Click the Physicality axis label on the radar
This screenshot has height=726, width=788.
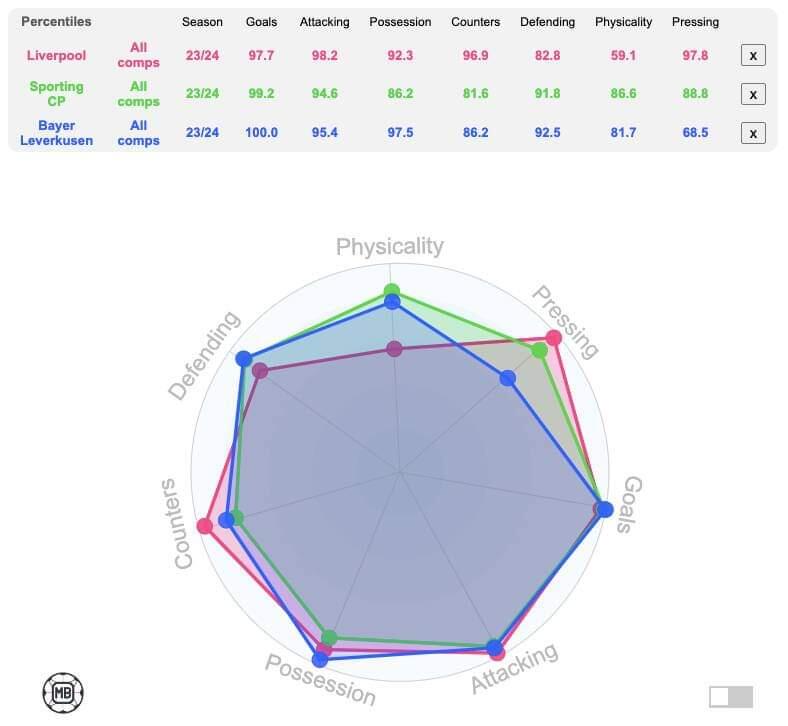coord(390,247)
